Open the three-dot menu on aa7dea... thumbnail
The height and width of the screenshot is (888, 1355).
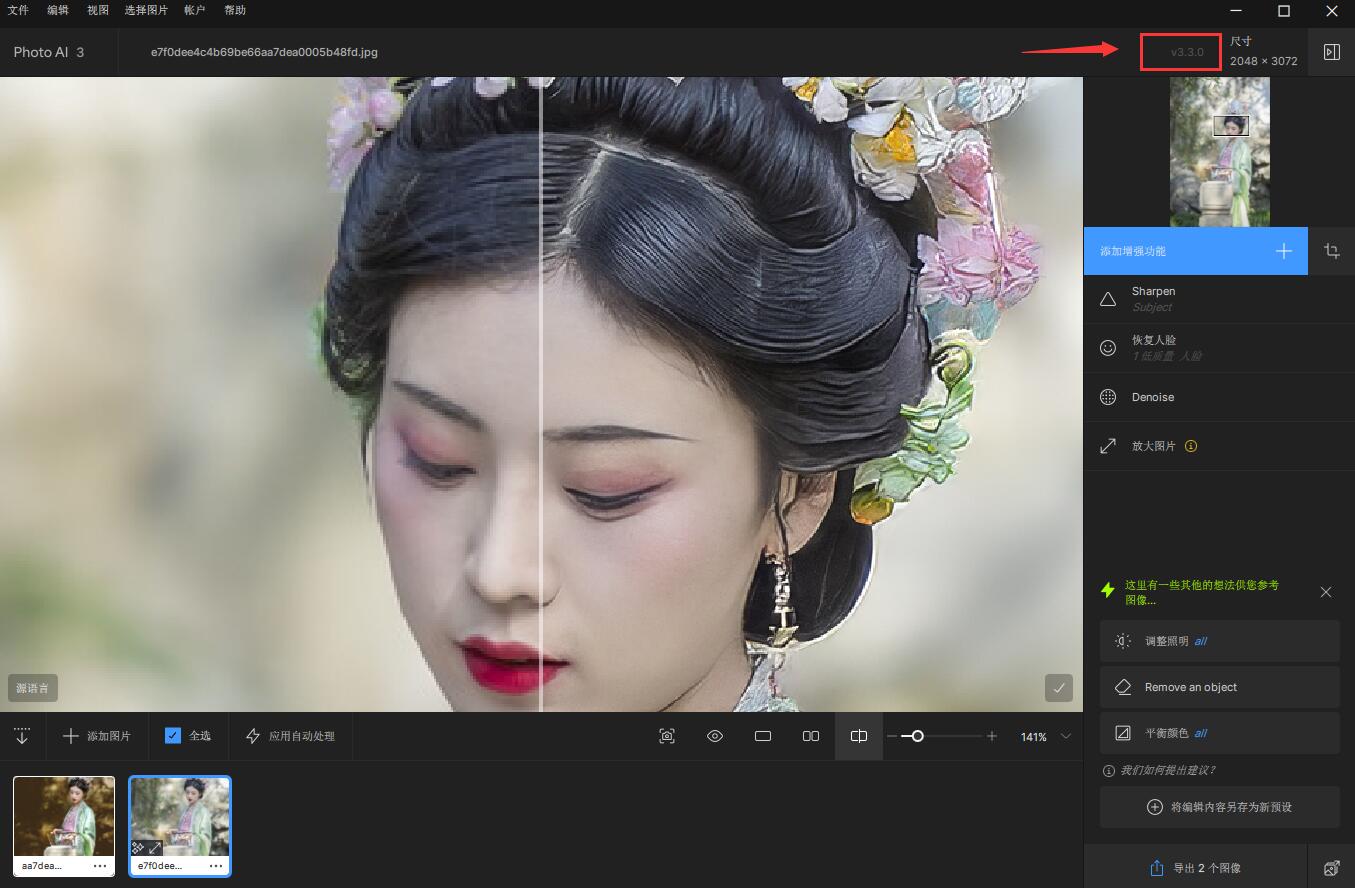coord(101,866)
